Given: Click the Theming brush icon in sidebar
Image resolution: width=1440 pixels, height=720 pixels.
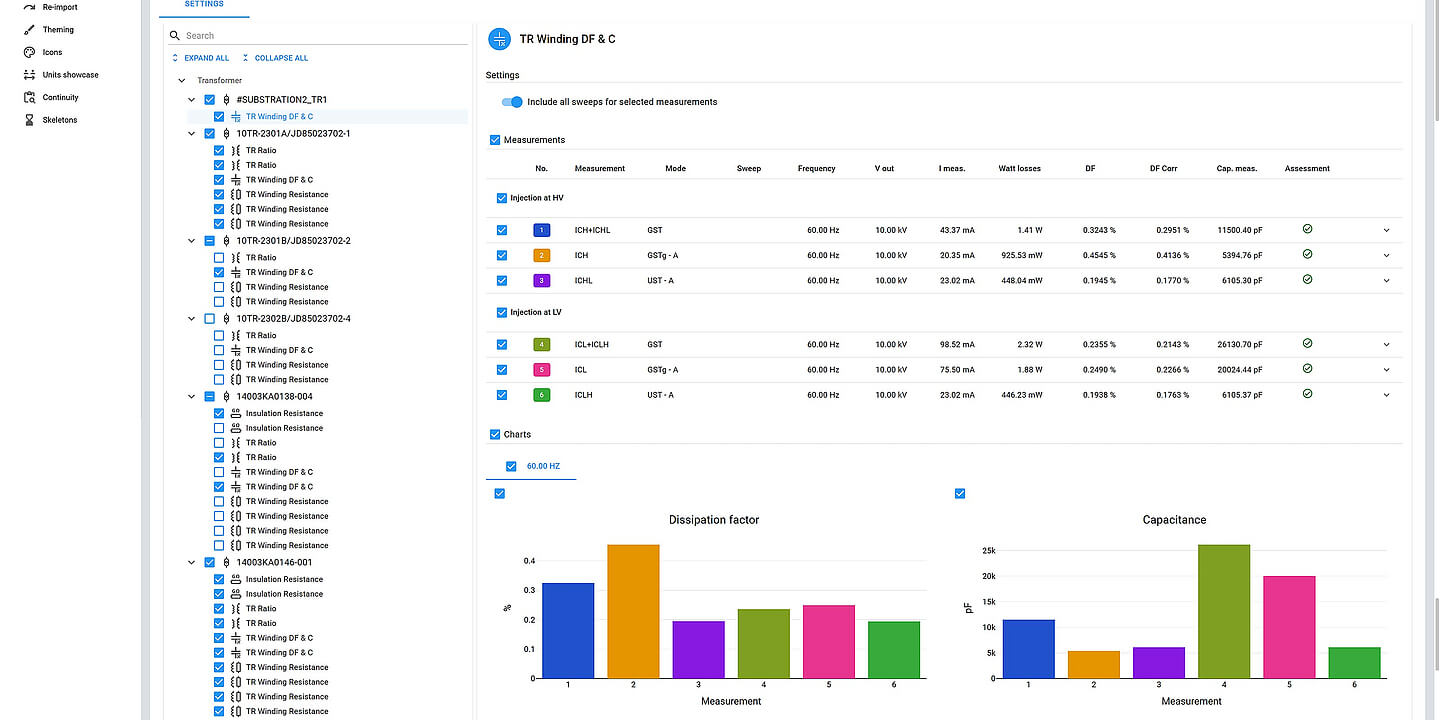Looking at the screenshot, I should [29, 30].
